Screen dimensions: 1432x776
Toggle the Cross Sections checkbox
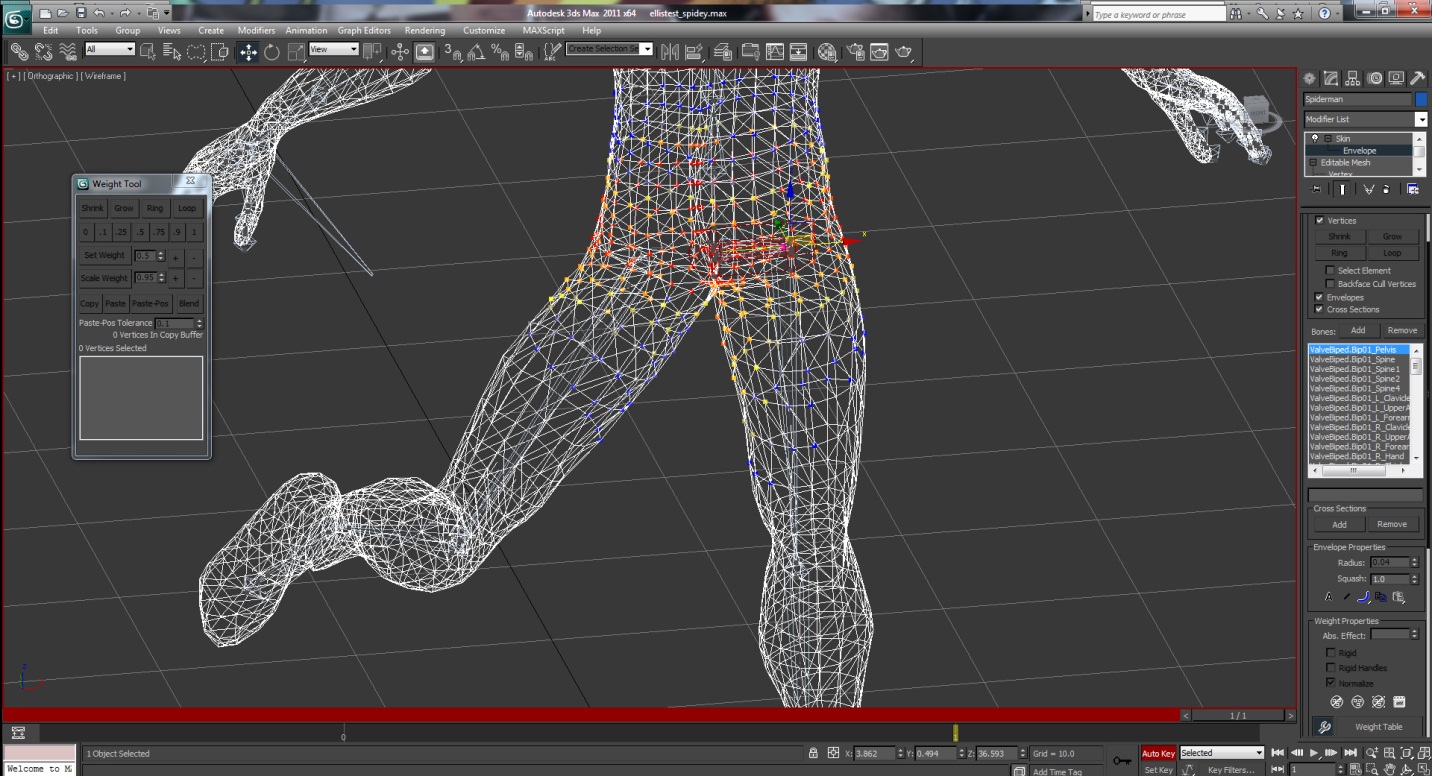click(1319, 309)
